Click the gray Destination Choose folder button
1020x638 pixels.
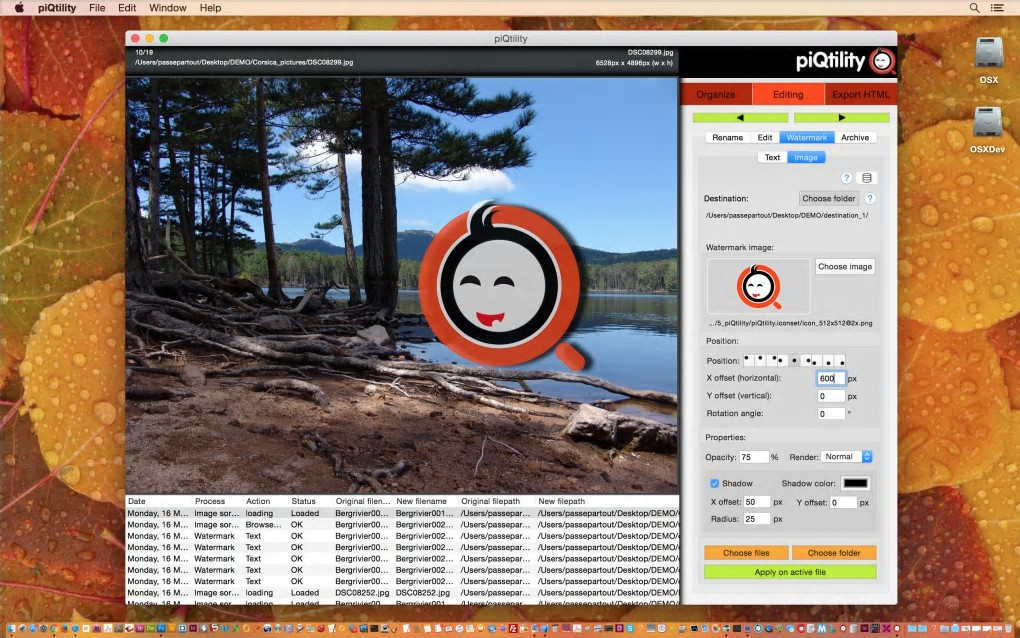829,198
